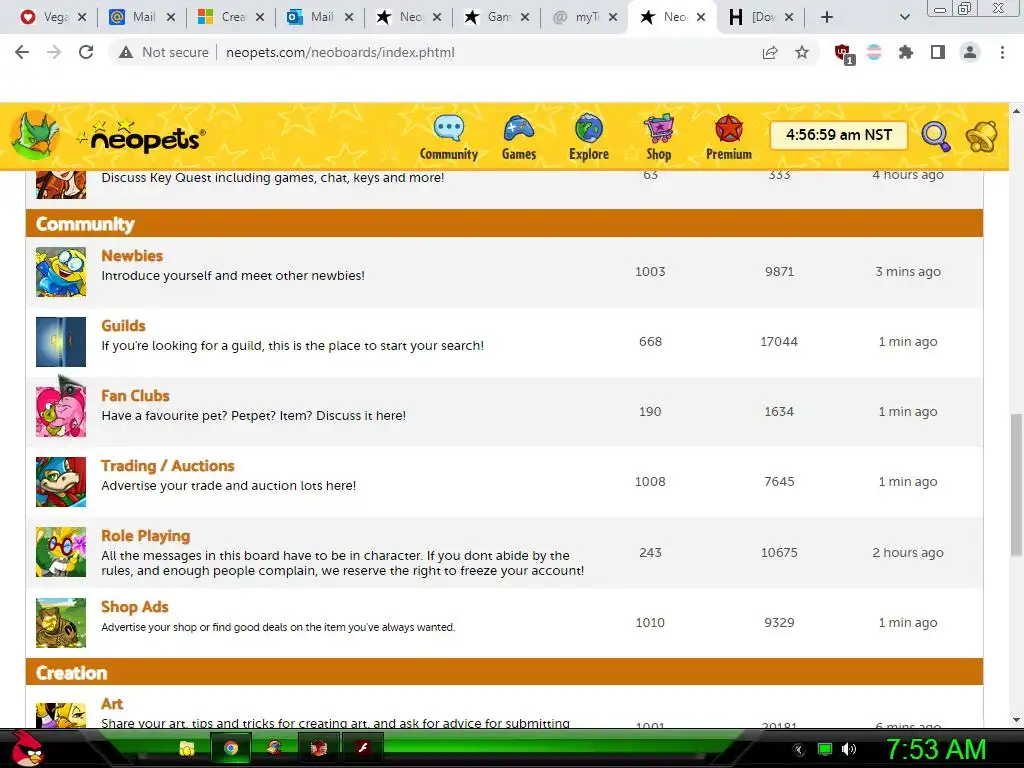Open the Chrome three-dot menu
The image size is (1024, 768).
1002,52
